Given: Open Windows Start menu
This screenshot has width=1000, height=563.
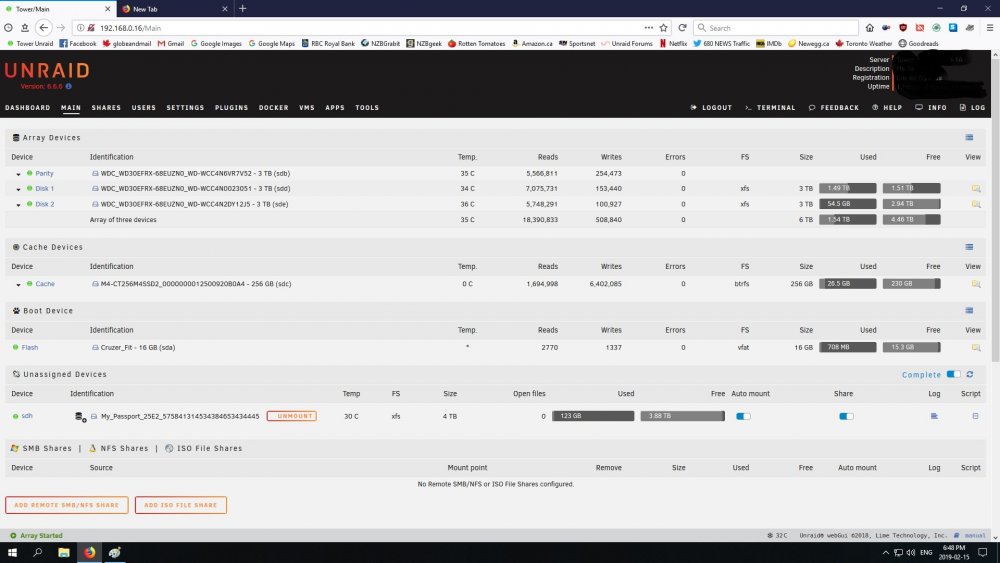Looking at the screenshot, I should click(12, 552).
